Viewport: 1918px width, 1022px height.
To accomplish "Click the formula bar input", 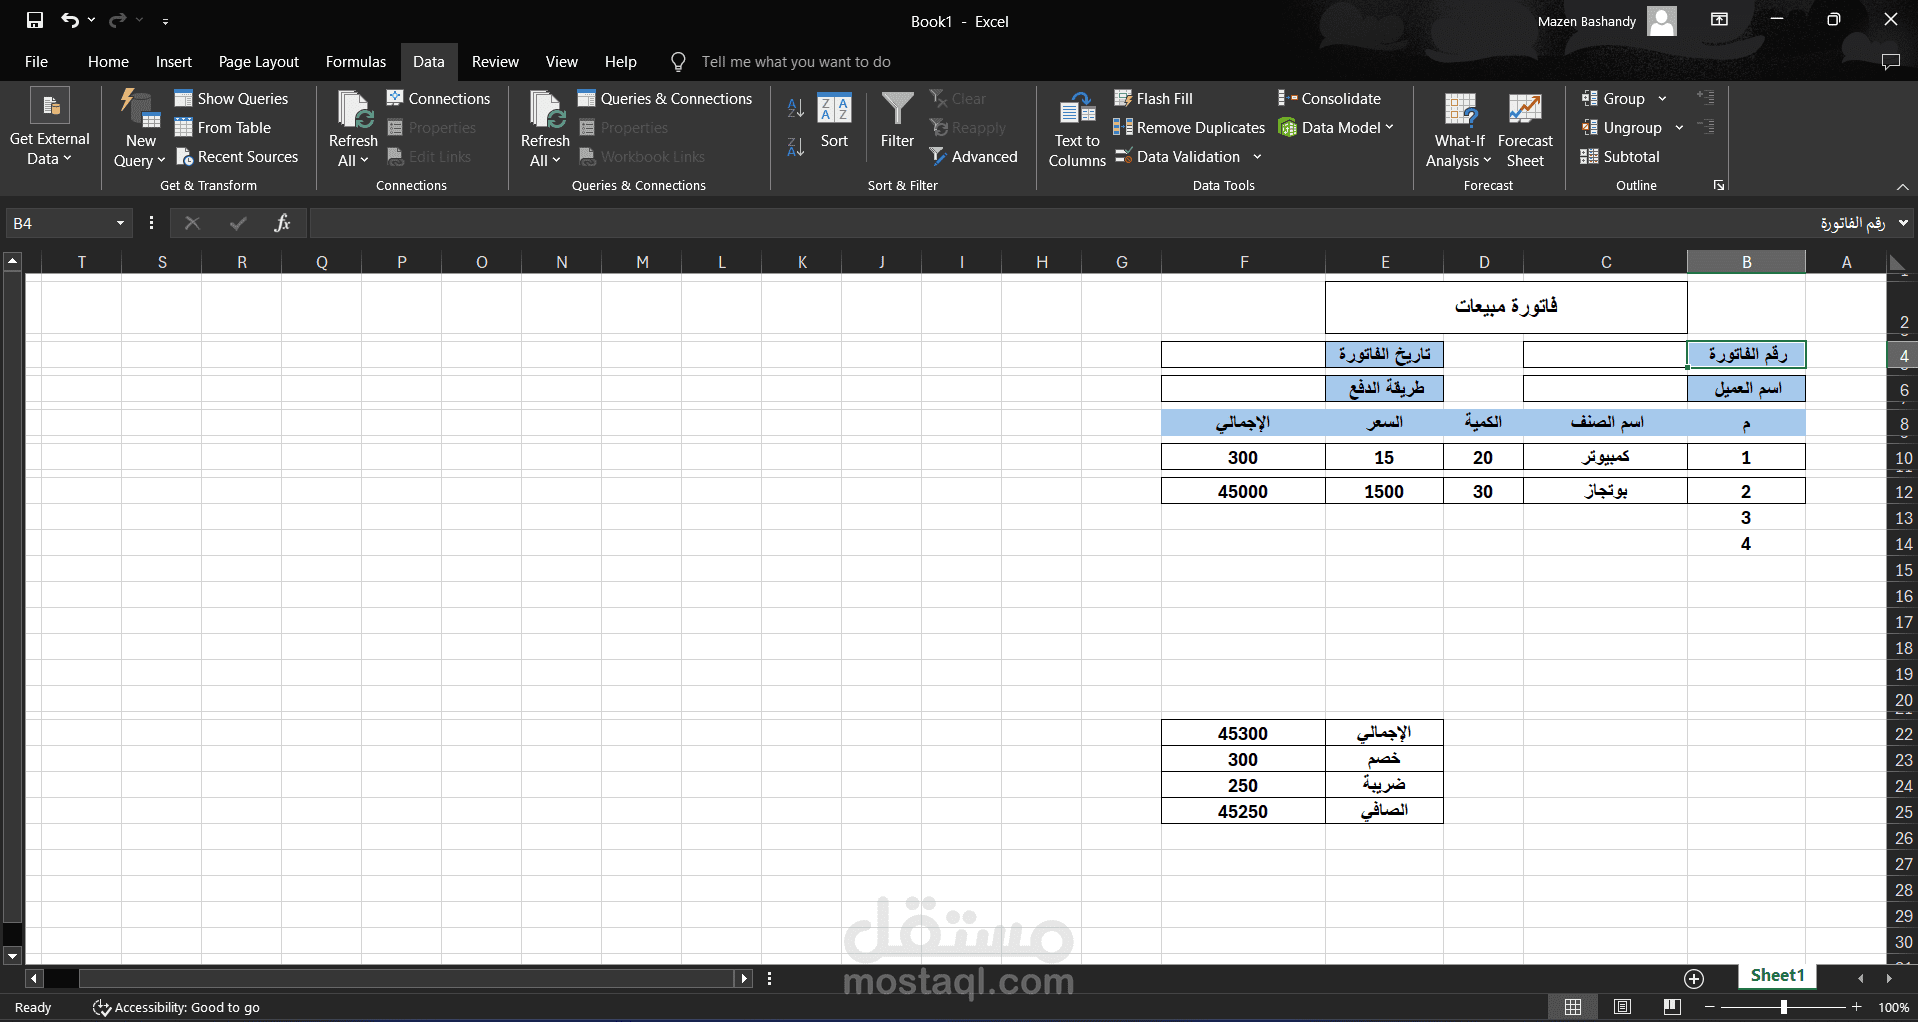I will tap(1100, 223).
